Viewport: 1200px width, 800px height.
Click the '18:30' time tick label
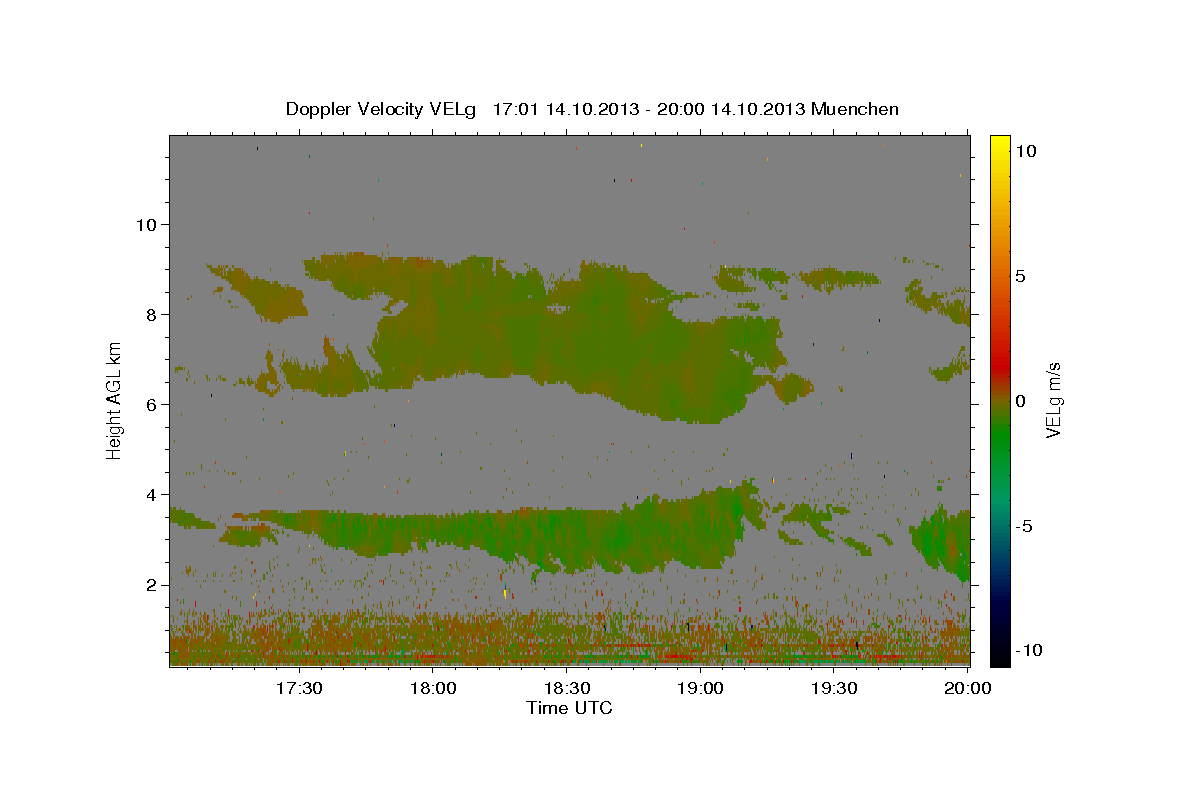click(567, 688)
